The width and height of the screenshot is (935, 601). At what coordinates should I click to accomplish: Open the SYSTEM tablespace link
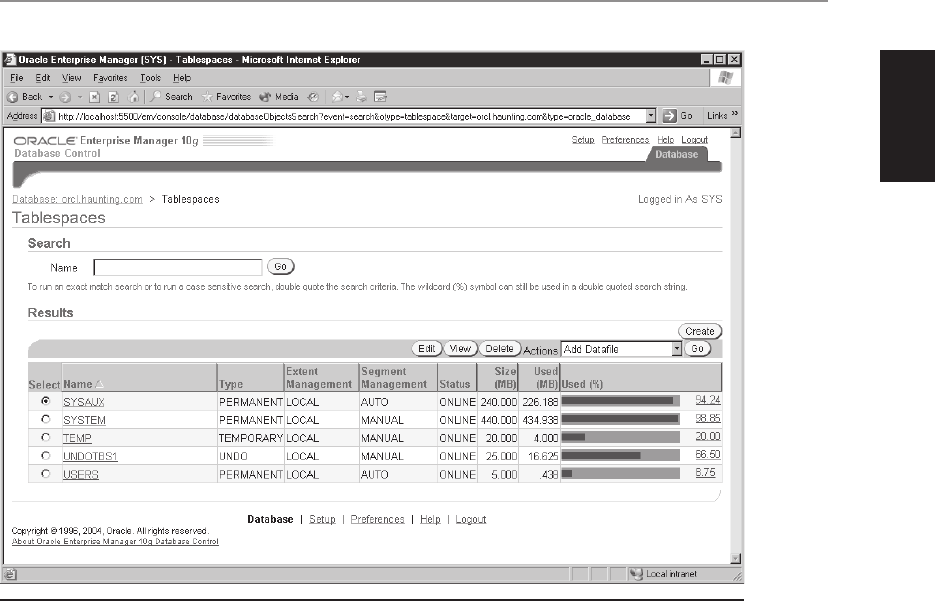pyautogui.click(x=85, y=420)
